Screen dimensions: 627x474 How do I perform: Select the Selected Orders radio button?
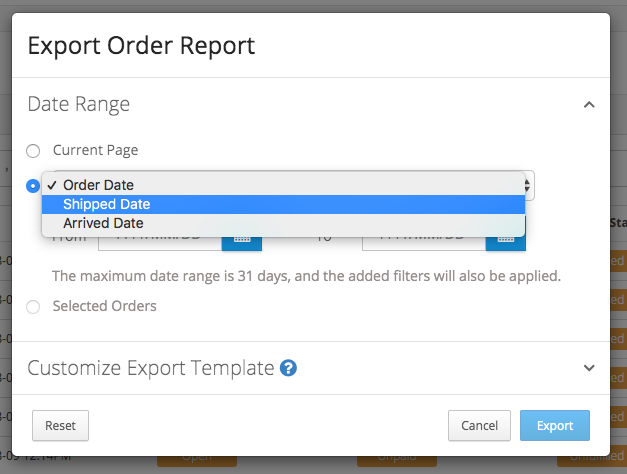tap(33, 307)
